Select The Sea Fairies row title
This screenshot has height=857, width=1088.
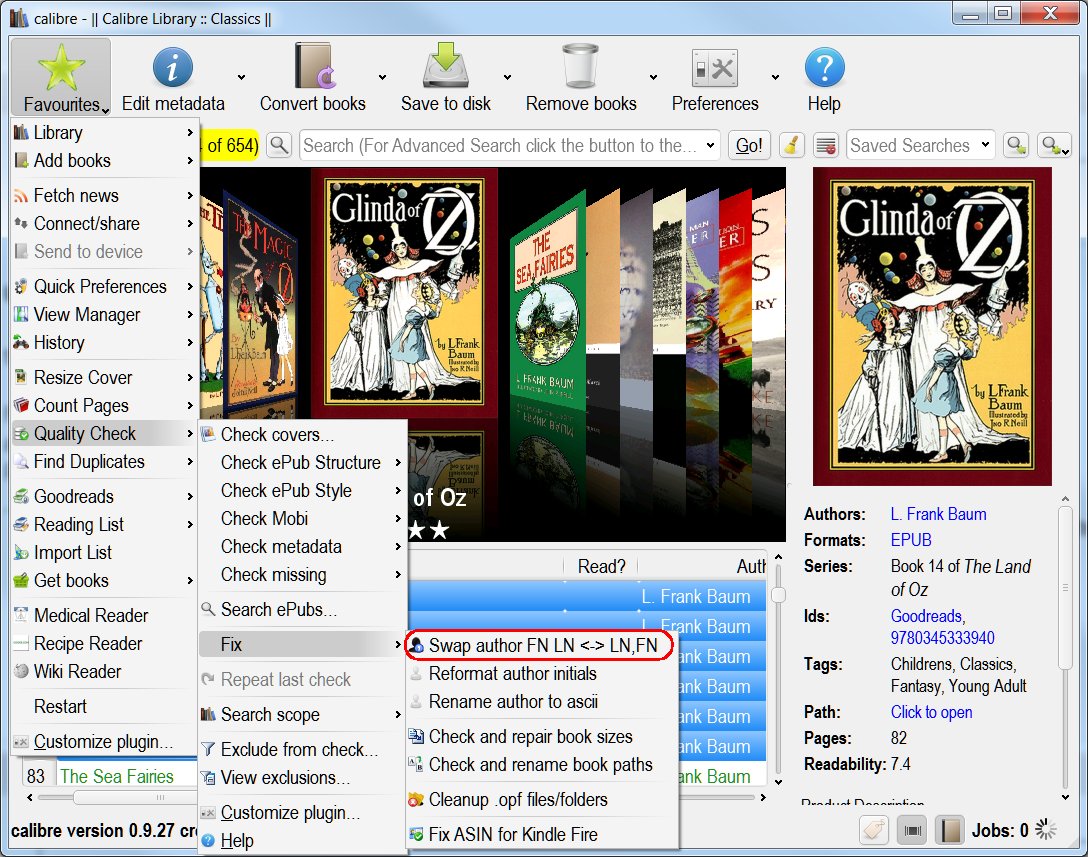tap(117, 776)
